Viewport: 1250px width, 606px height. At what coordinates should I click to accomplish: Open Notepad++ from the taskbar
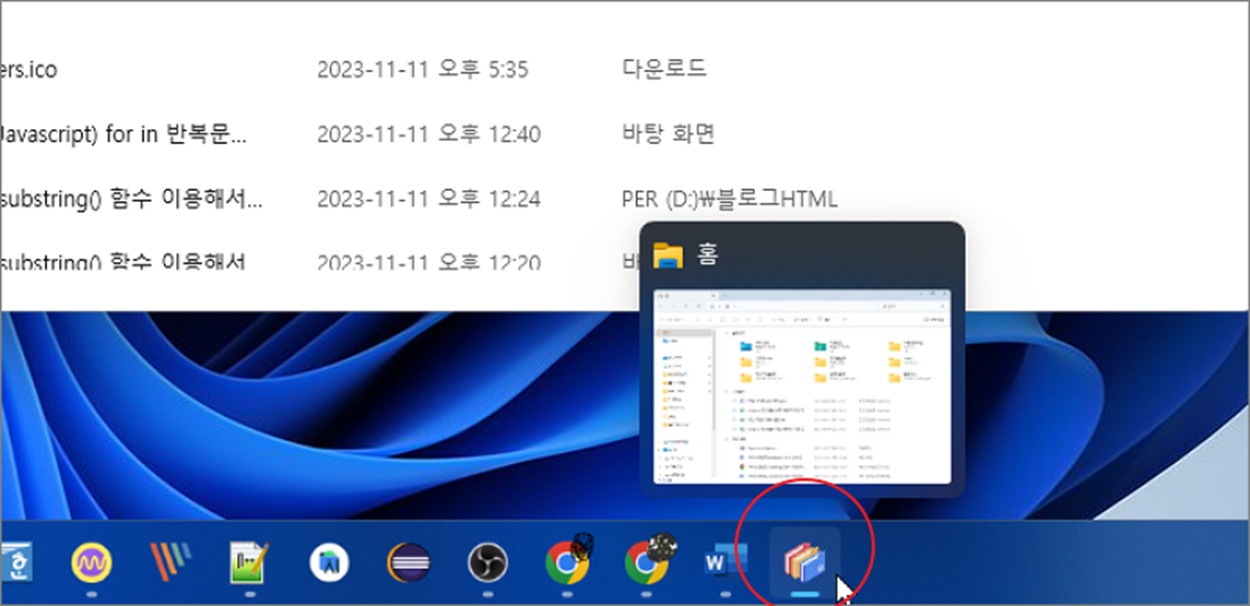[x=249, y=563]
